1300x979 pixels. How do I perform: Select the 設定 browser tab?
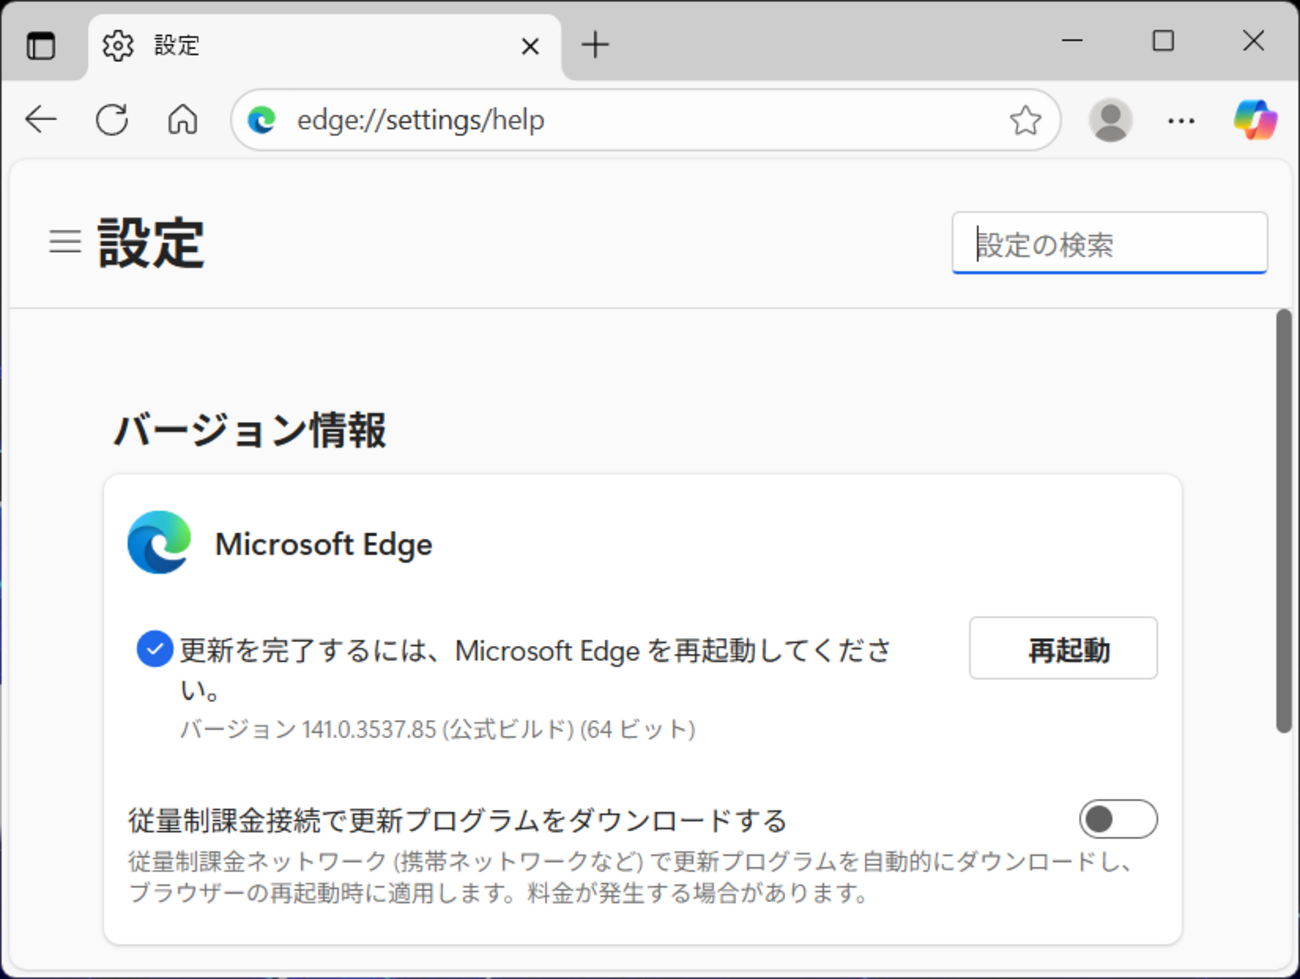tap(325, 46)
